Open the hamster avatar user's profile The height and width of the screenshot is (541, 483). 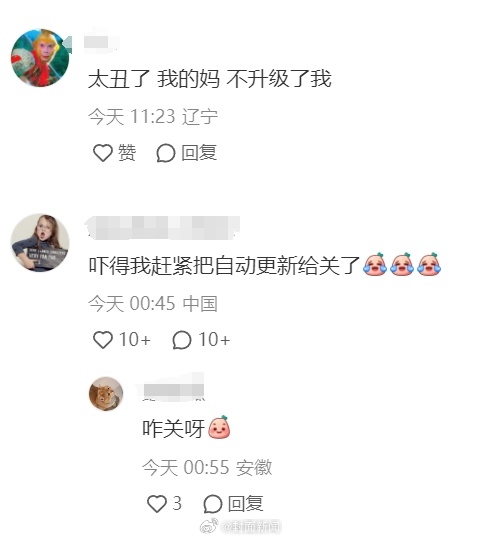coord(106,394)
